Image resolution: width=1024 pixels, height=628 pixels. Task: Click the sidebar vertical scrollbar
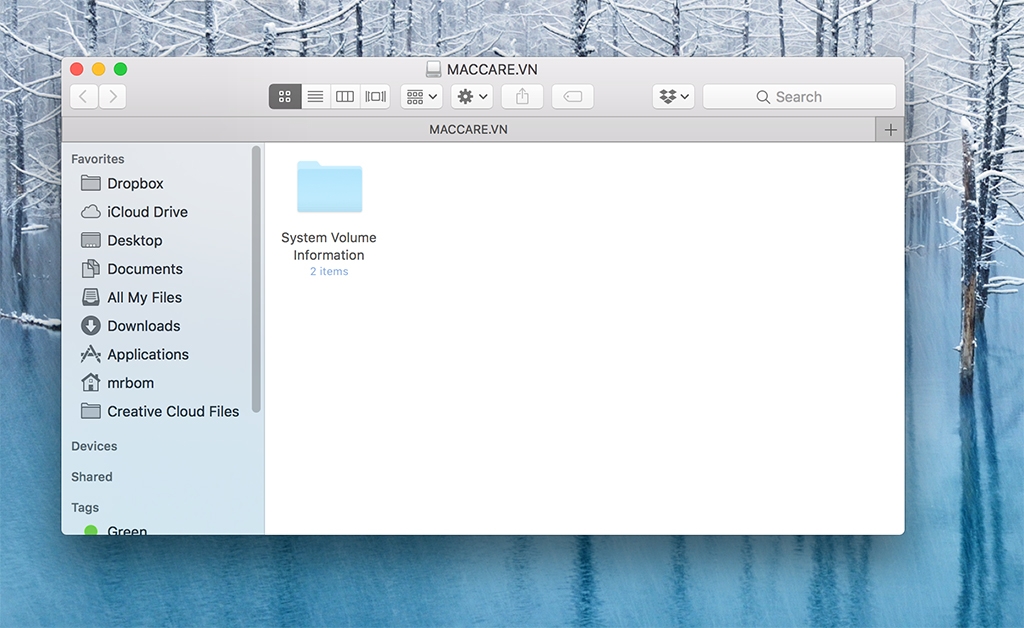click(x=256, y=280)
